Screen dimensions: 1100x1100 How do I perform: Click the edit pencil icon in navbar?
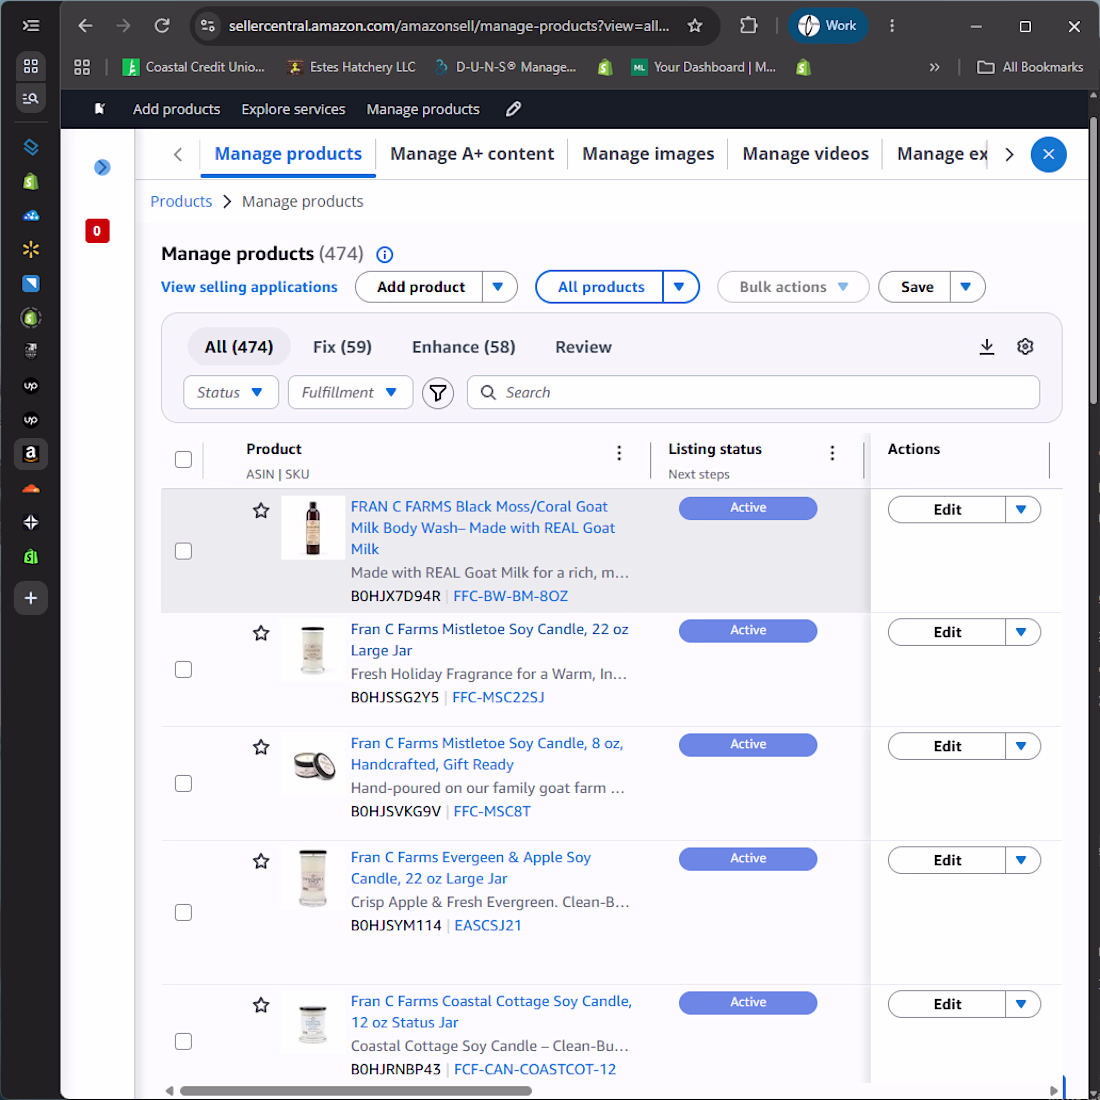point(514,109)
